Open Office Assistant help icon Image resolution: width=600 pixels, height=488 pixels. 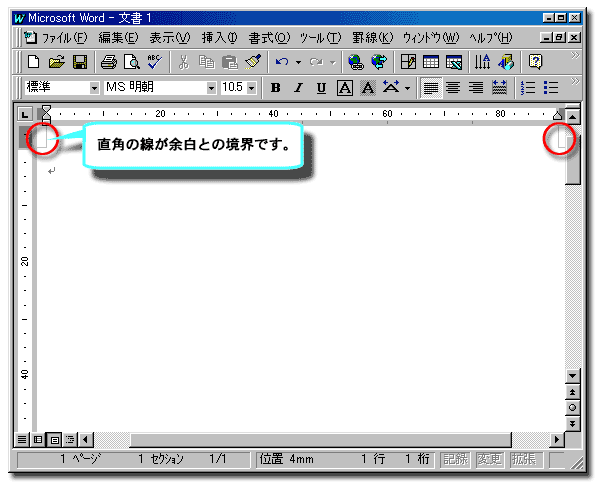(535, 62)
